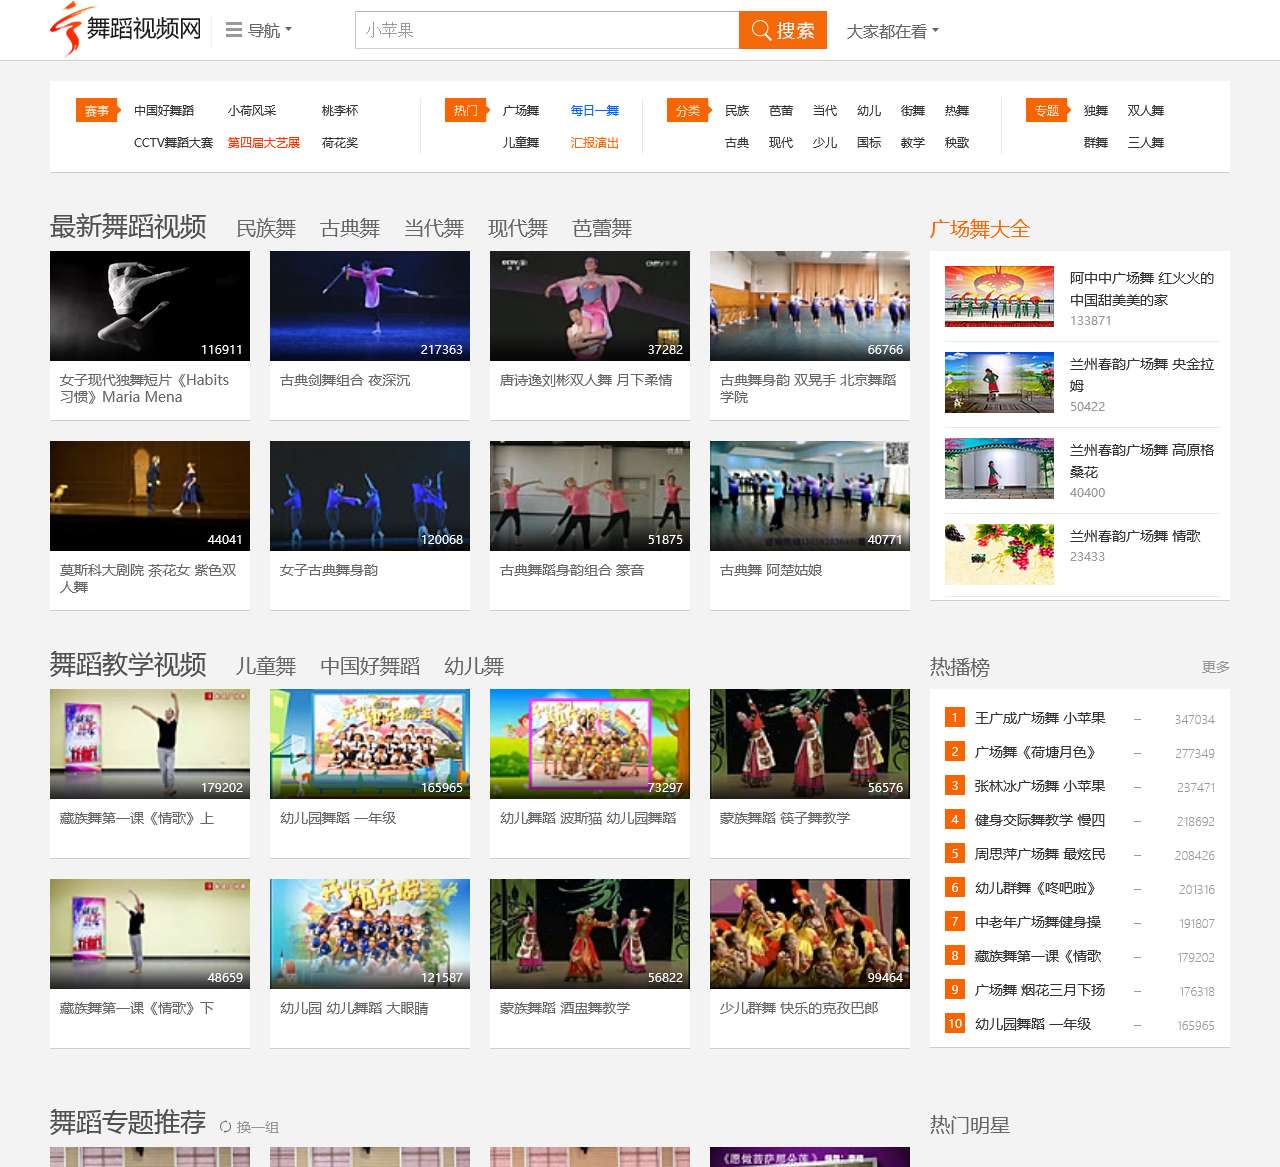Click the orange 赛事 category tag
This screenshot has height=1167, width=1280.
point(97,111)
